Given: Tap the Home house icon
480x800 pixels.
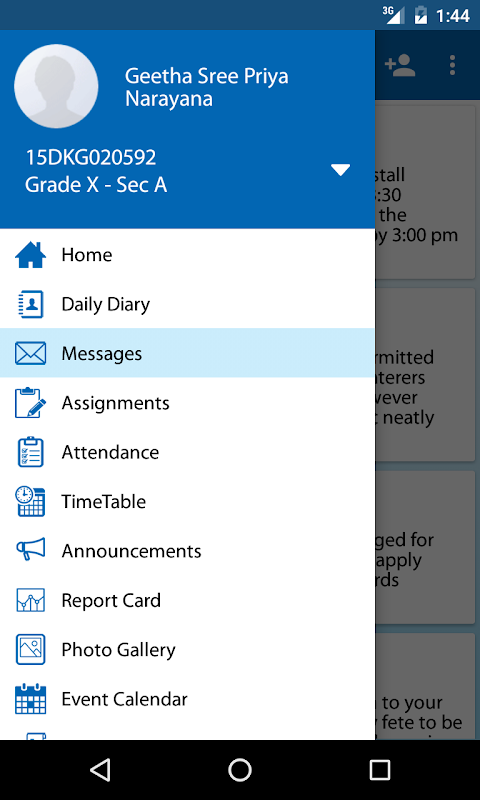Looking at the screenshot, I should (x=31, y=255).
